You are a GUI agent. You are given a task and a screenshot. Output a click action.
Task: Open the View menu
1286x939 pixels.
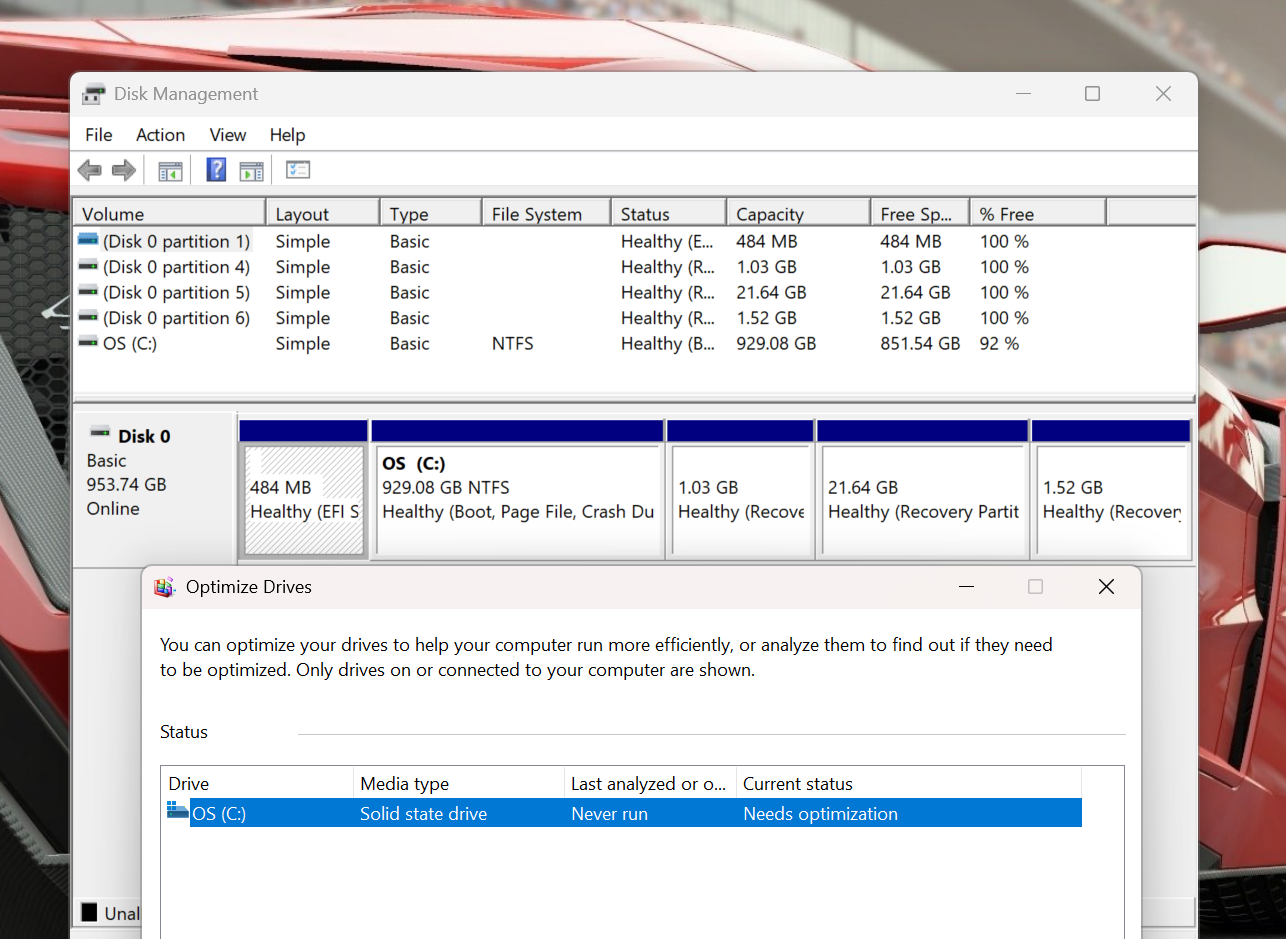228,135
